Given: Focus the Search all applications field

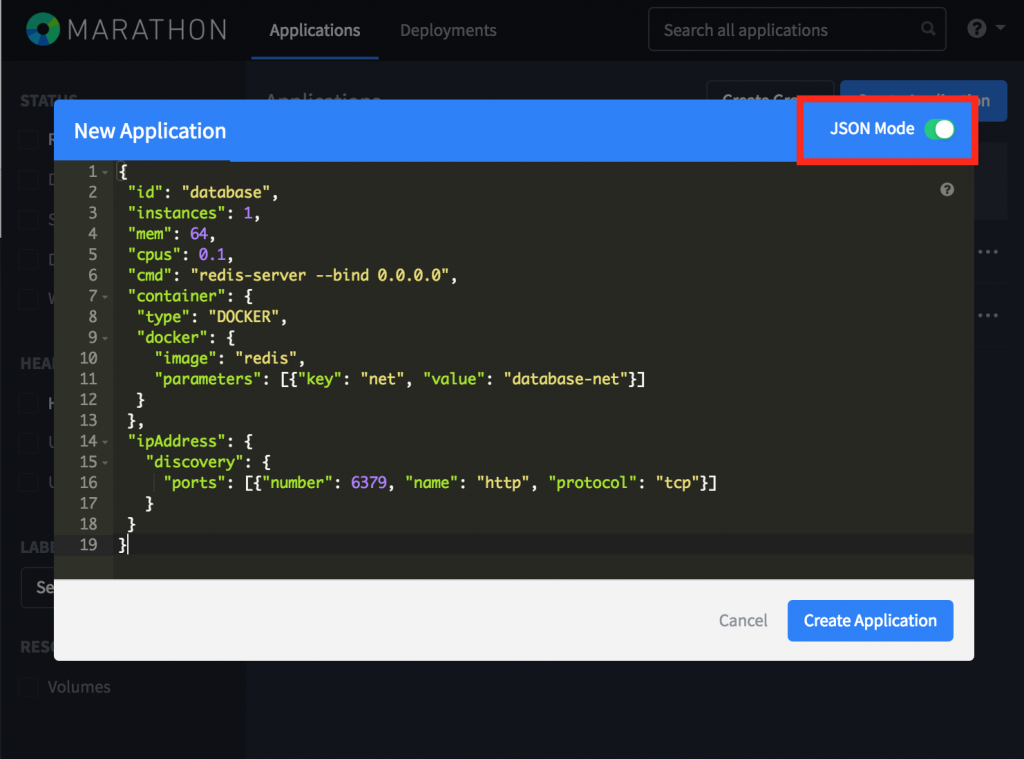Looking at the screenshot, I should pos(797,29).
